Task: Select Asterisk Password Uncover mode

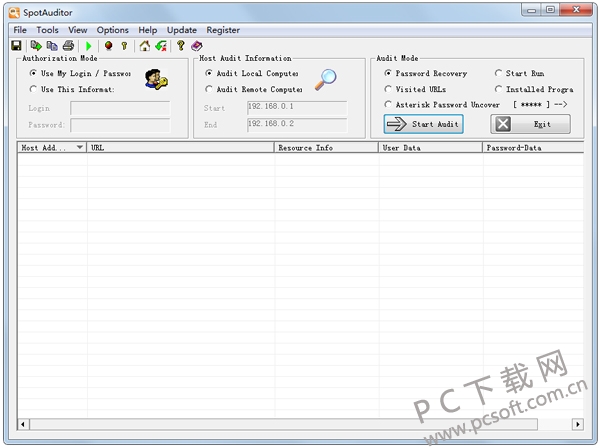Action: 442,104
